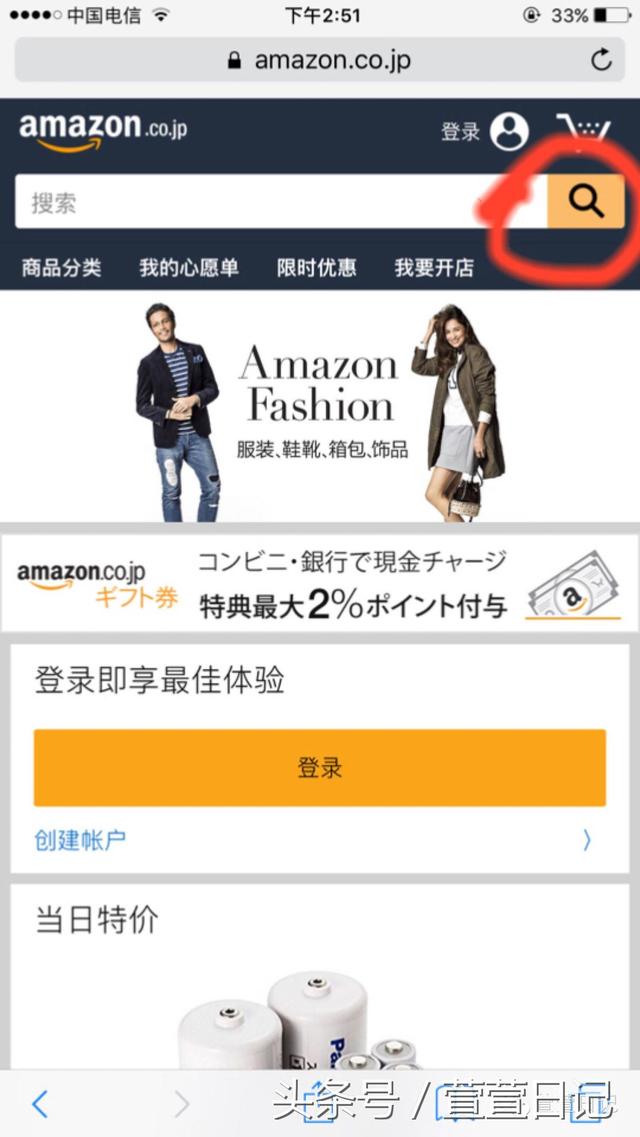This screenshot has height=1137, width=640.
Task: Select 限时优惠 deals tab
Action: click(317, 268)
